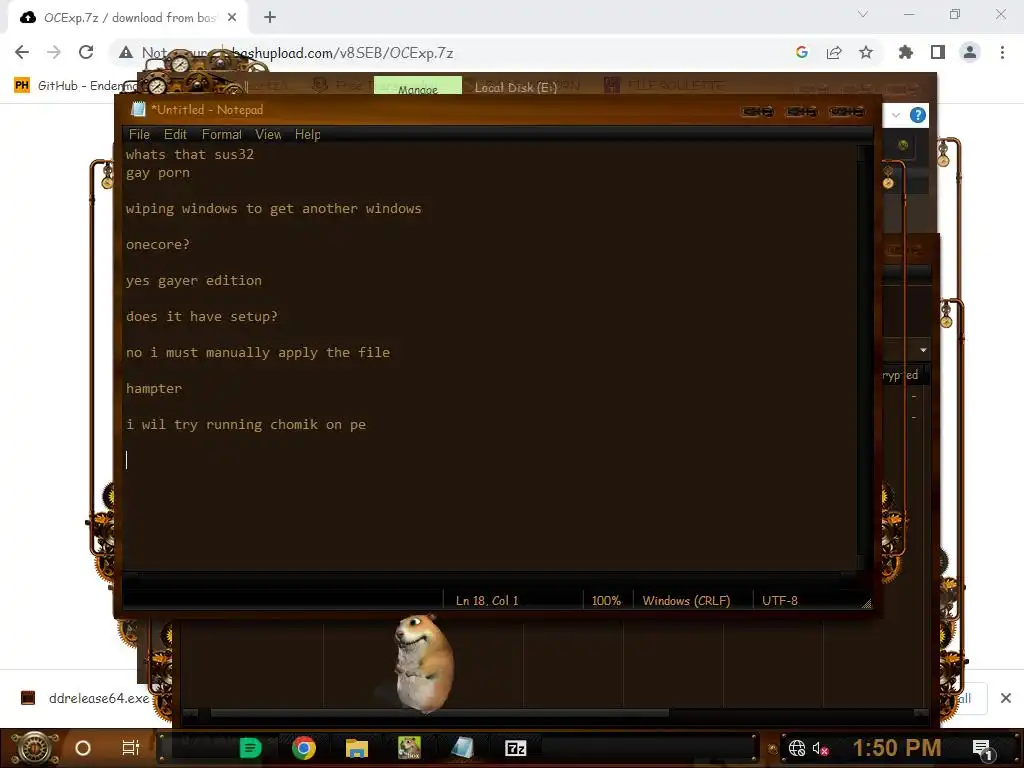Screen dimensions: 1024x768
Task: Open Task View on the taskbar
Action: pos(131,748)
